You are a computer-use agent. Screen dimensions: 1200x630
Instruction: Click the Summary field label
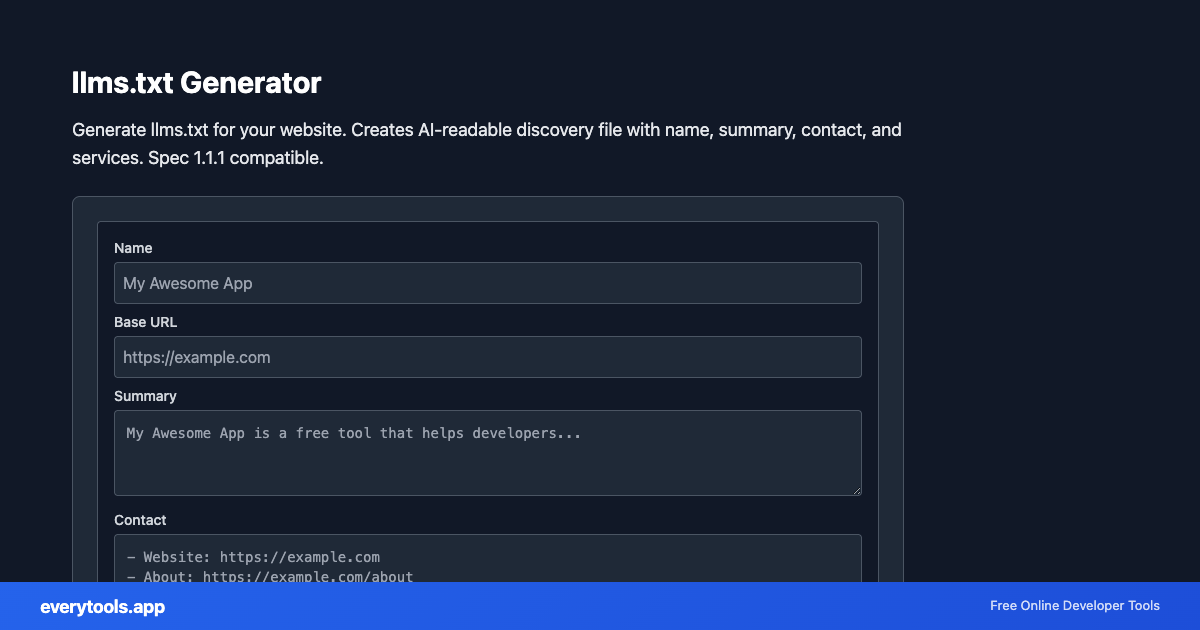click(145, 396)
